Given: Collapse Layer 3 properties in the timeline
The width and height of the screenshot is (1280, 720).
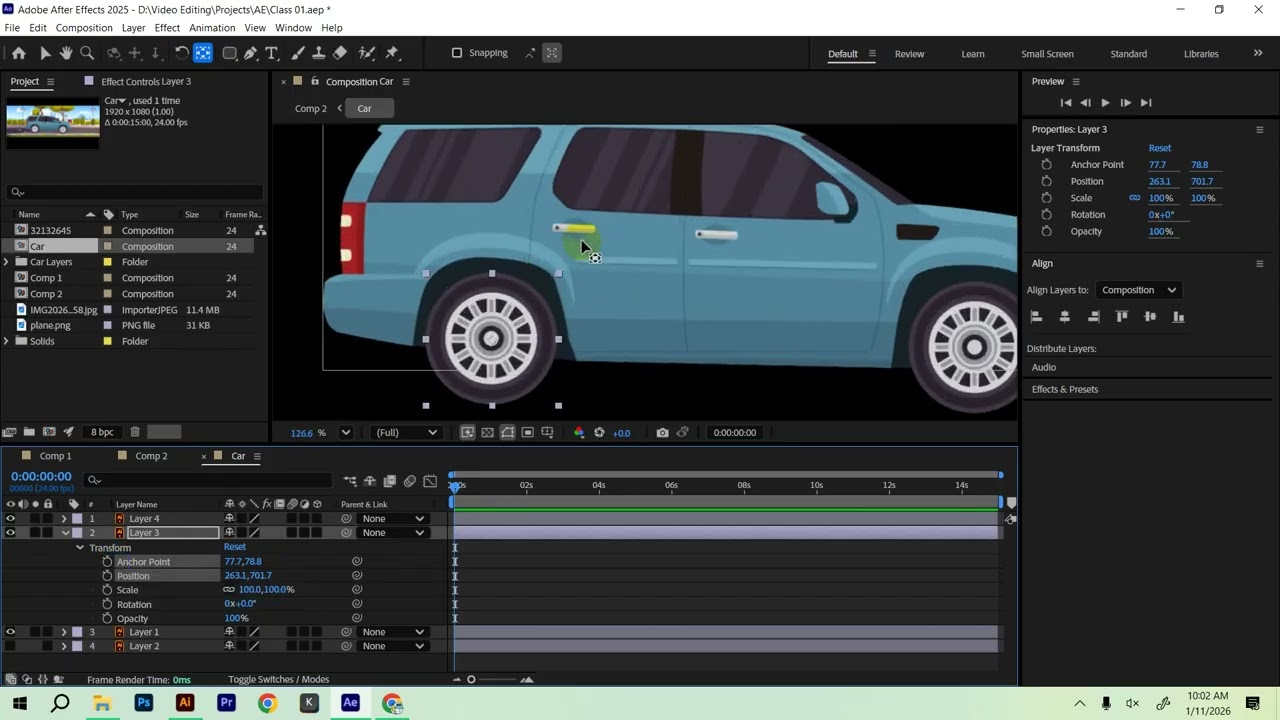Looking at the screenshot, I should (x=64, y=533).
